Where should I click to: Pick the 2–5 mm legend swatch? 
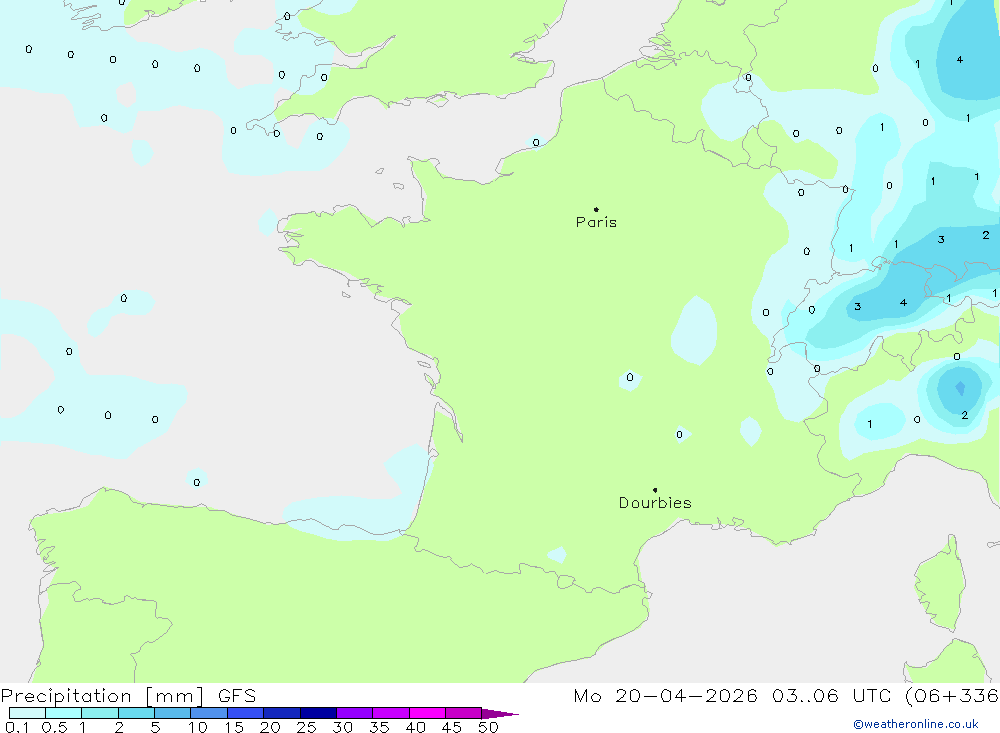[136, 713]
